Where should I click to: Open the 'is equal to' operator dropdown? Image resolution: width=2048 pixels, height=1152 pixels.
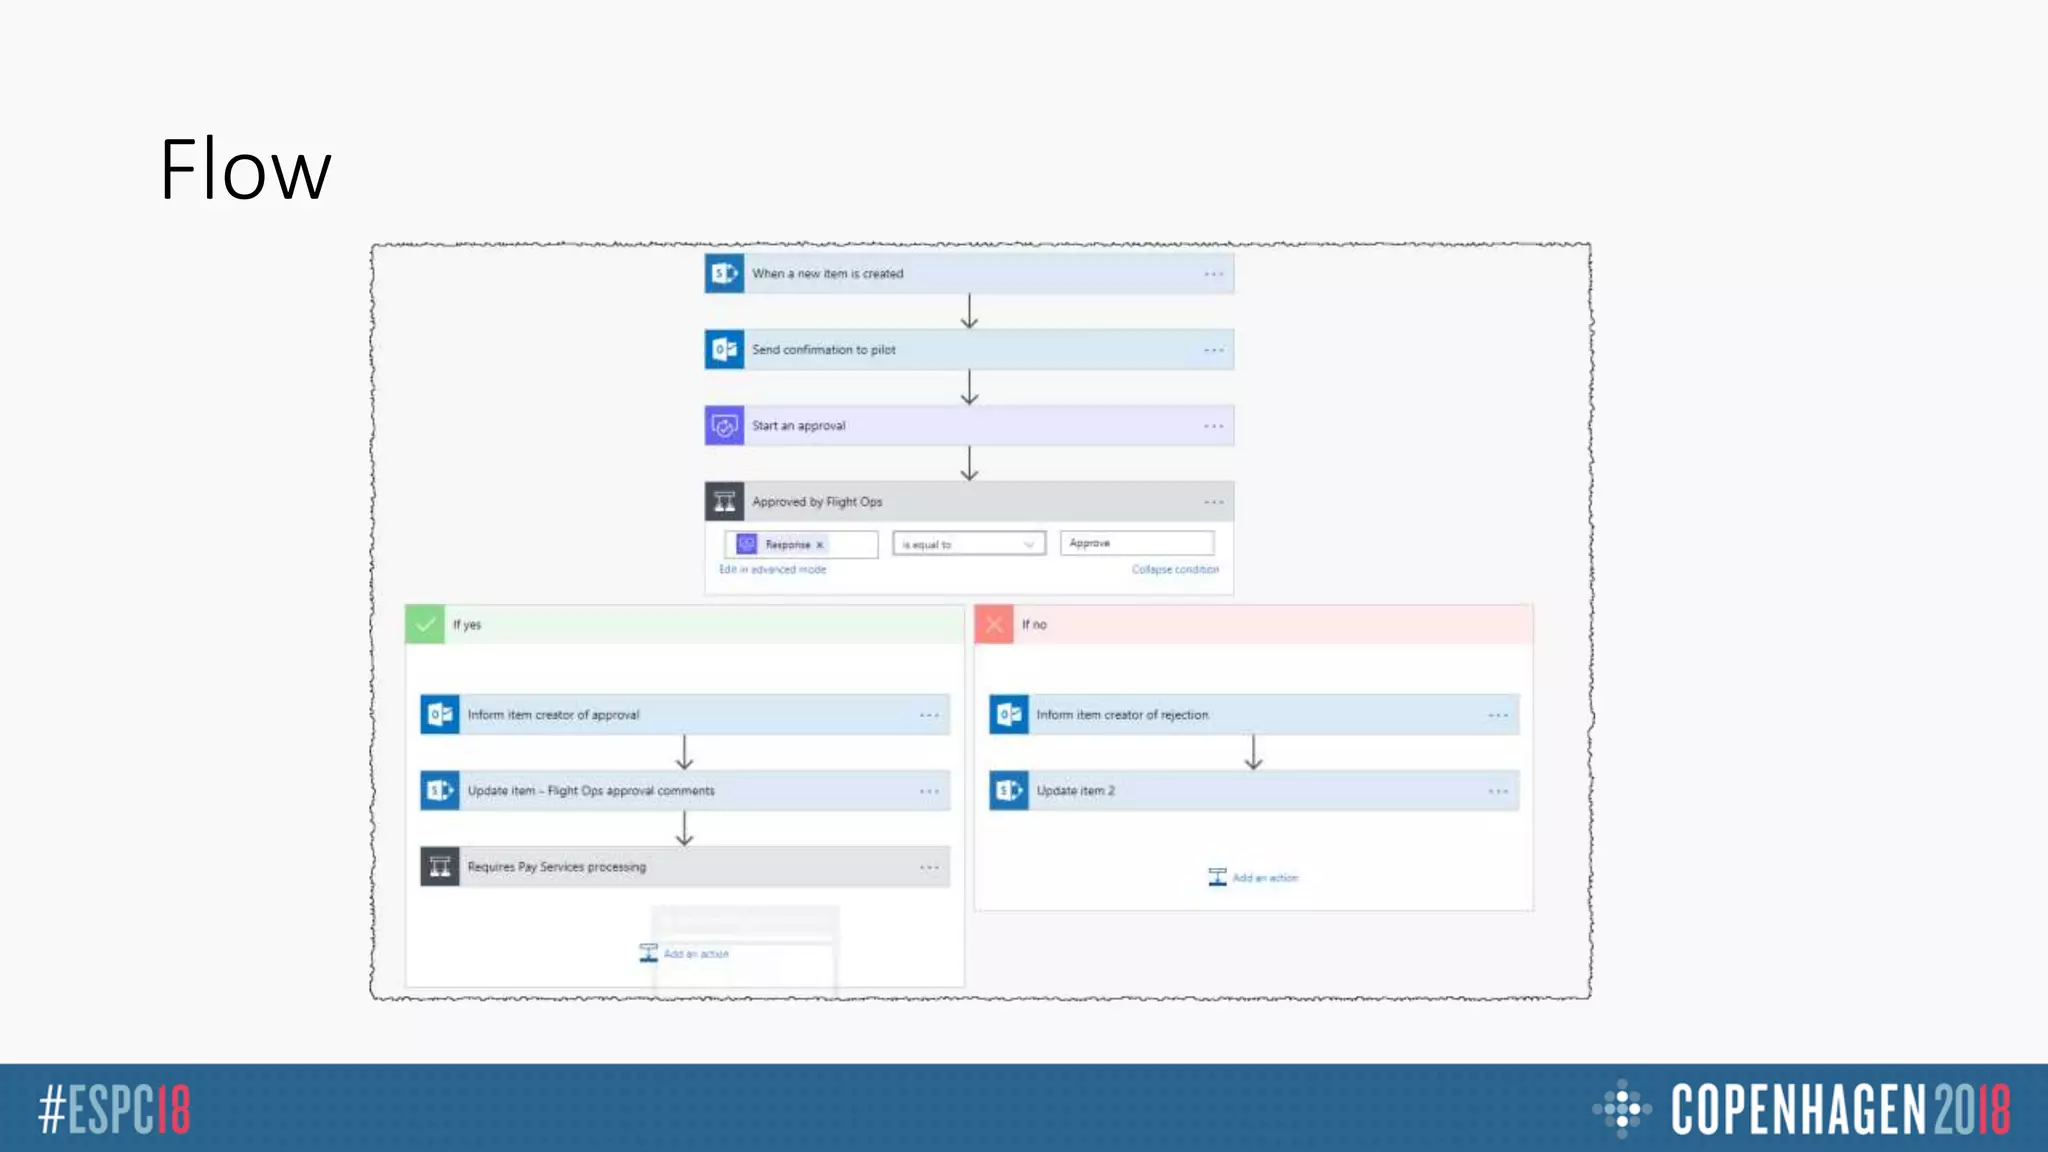(968, 544)
